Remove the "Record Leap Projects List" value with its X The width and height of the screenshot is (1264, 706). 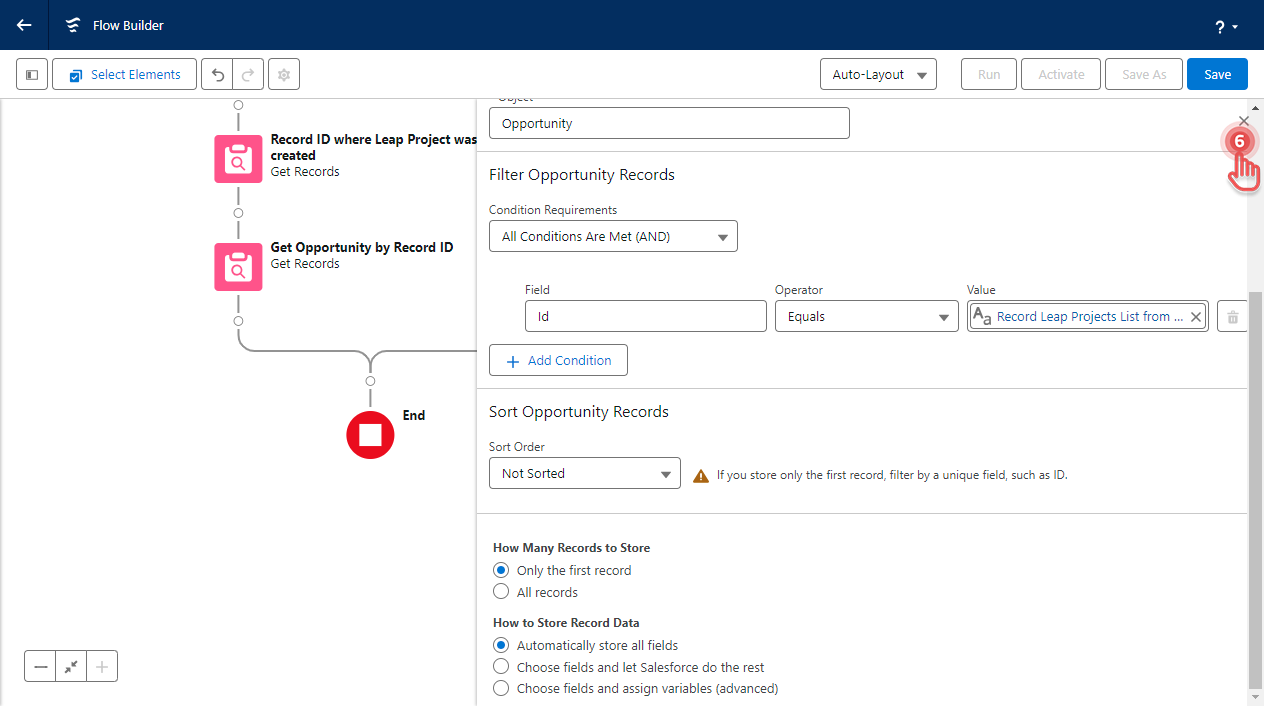click(1195, 316)
